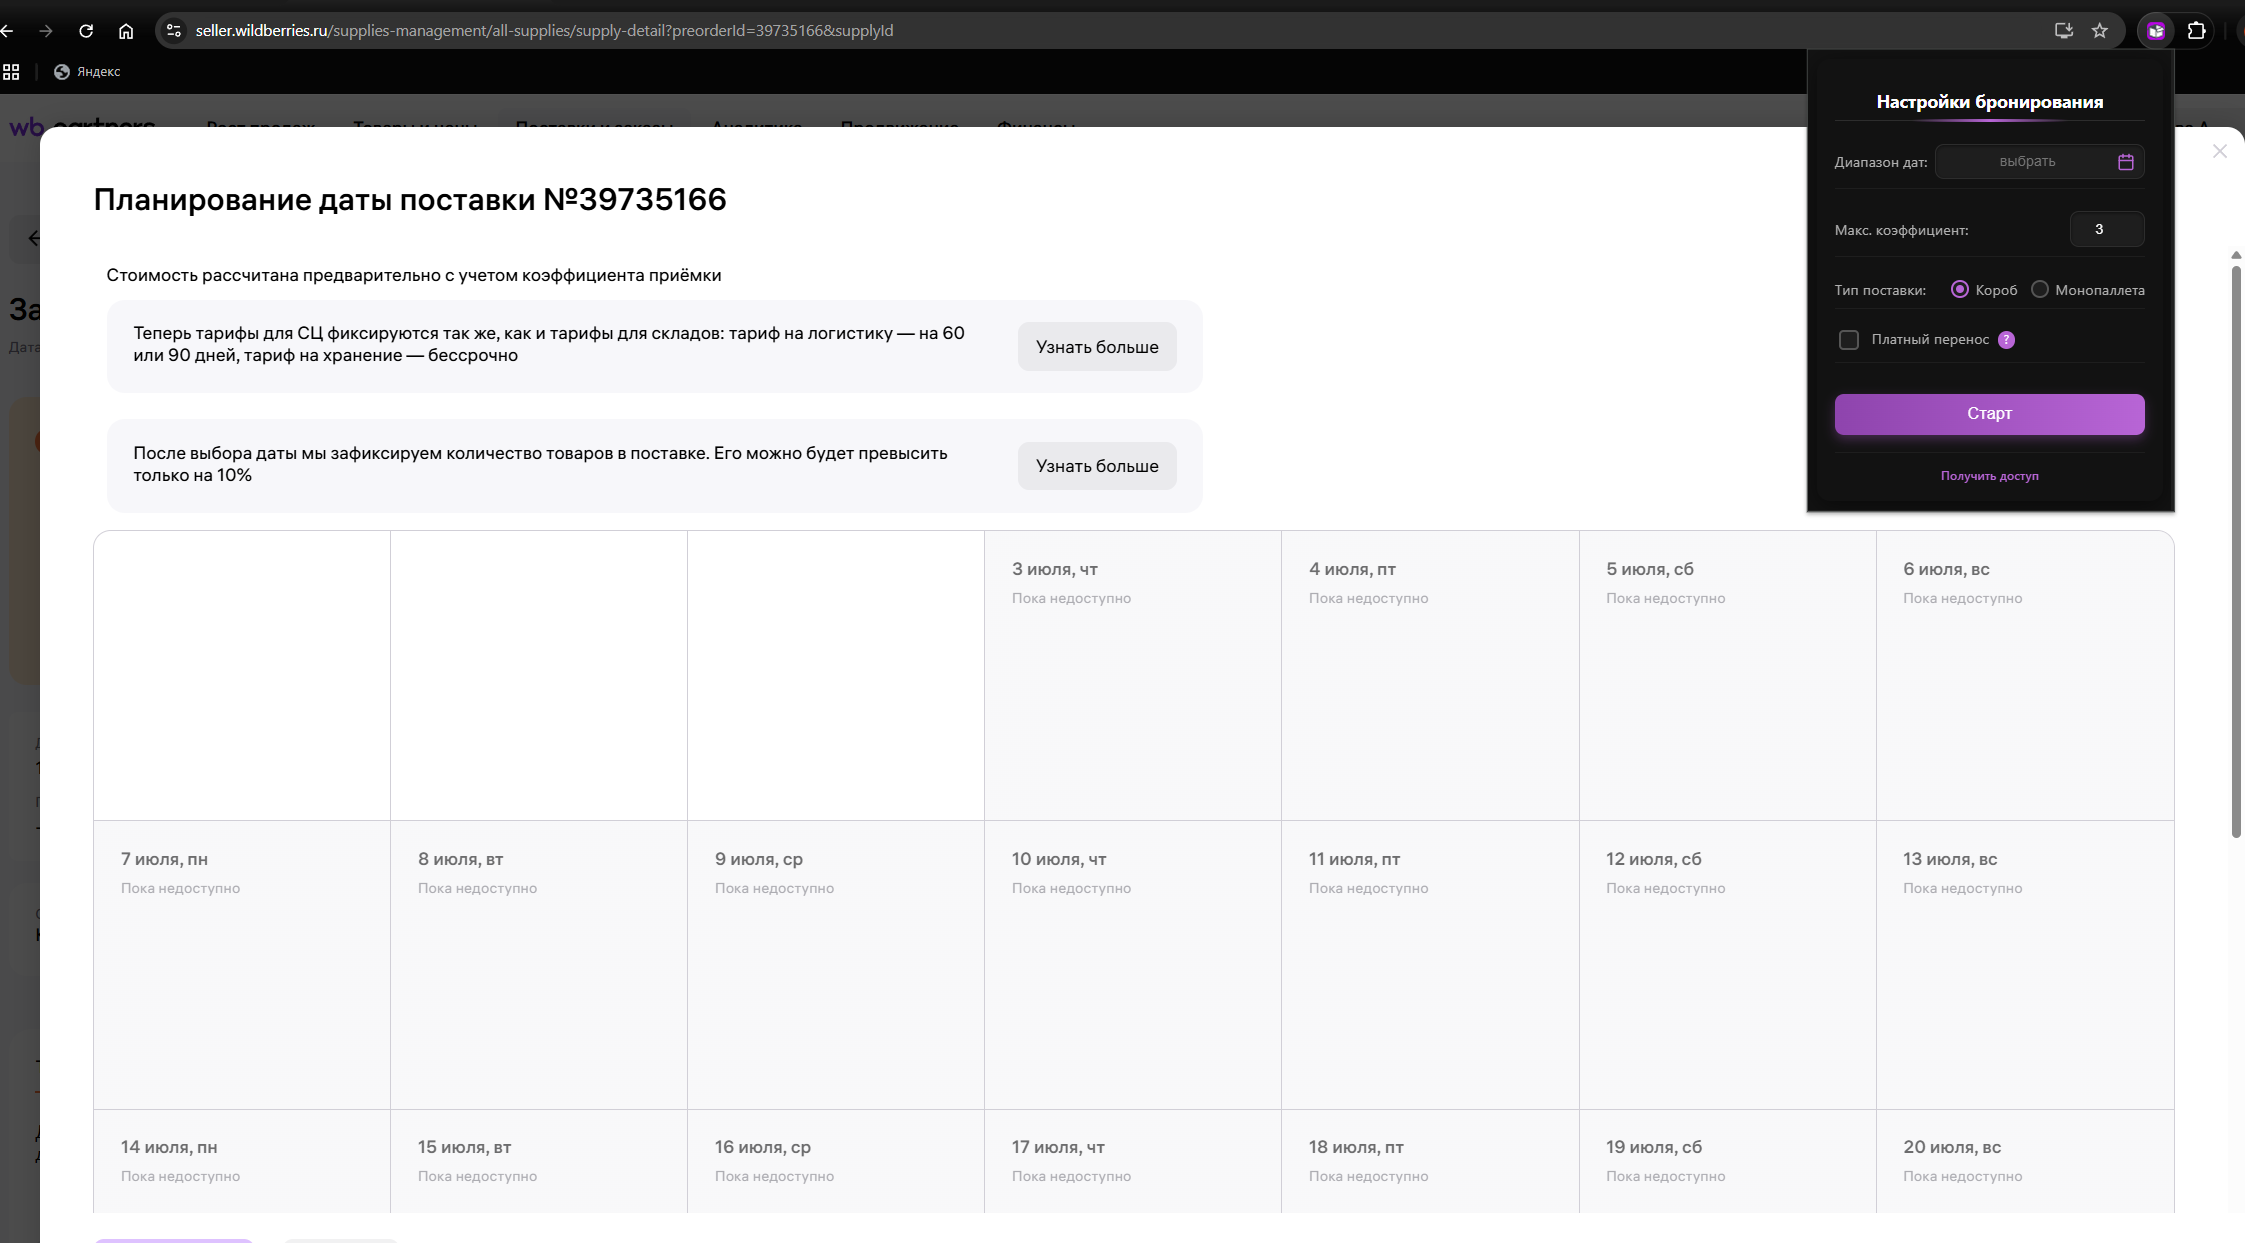Bookmark this page with the star
Image resolution: width=2245 pixels, height=1243 pixels.
2100,31
